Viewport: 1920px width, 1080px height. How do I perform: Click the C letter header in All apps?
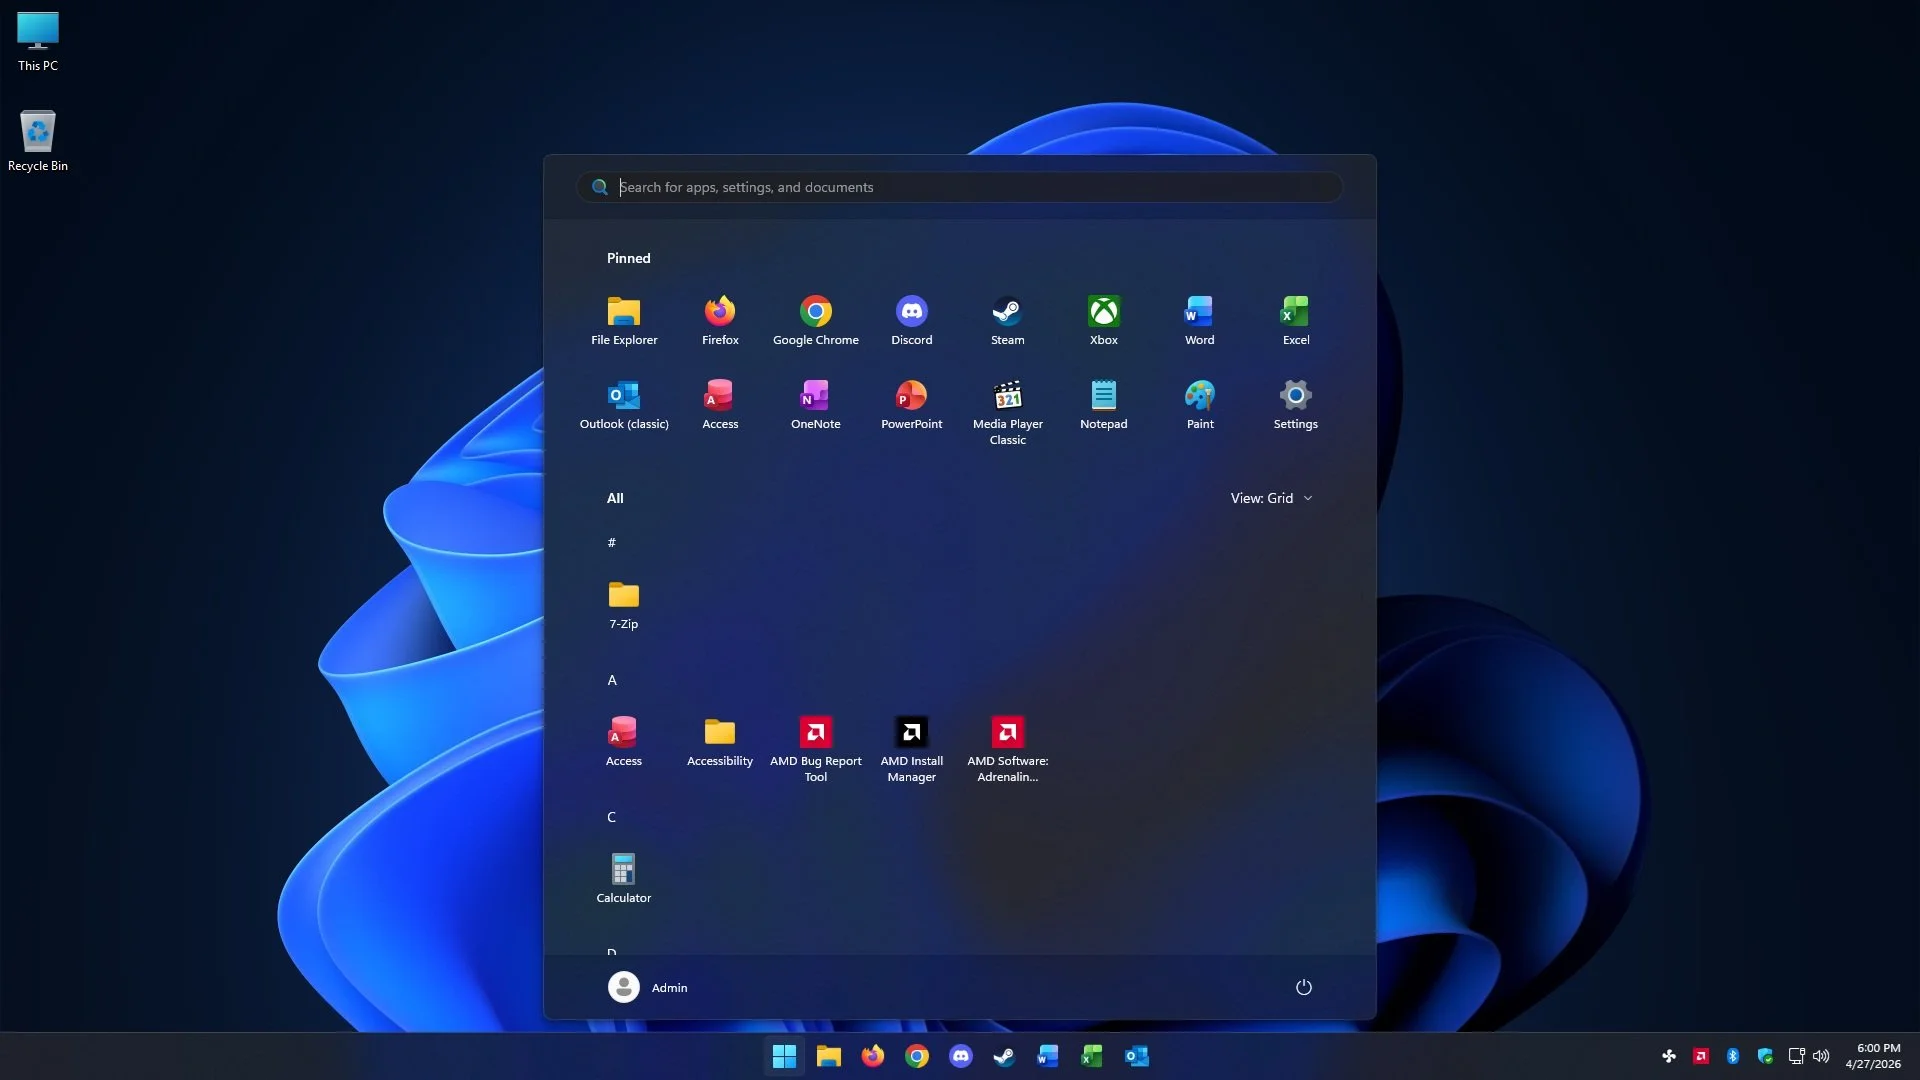[612, 817]
